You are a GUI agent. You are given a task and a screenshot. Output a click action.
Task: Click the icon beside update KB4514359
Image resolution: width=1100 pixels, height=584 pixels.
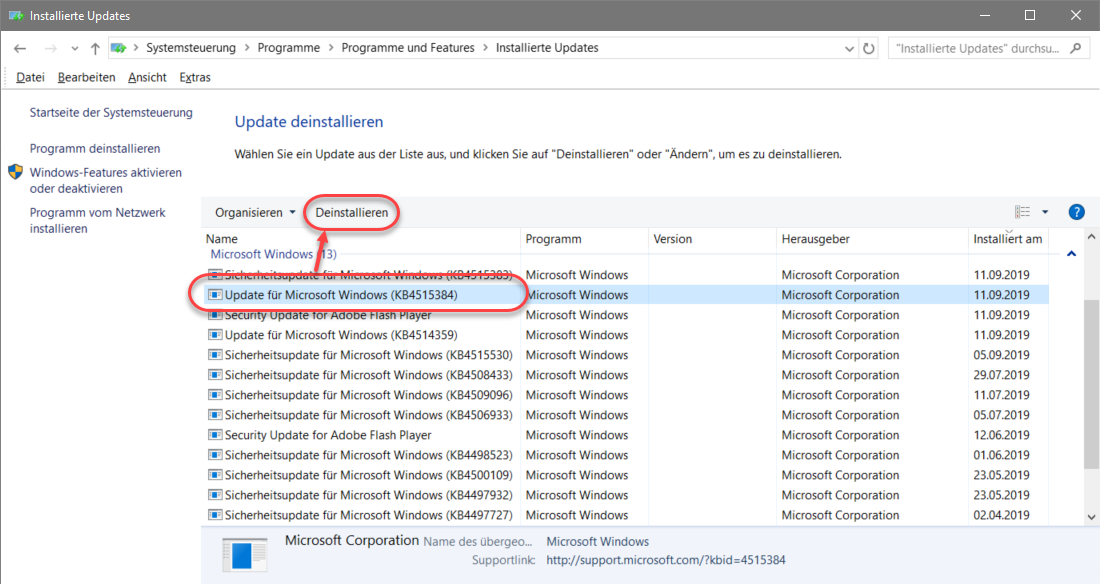[x=214, y=335]
